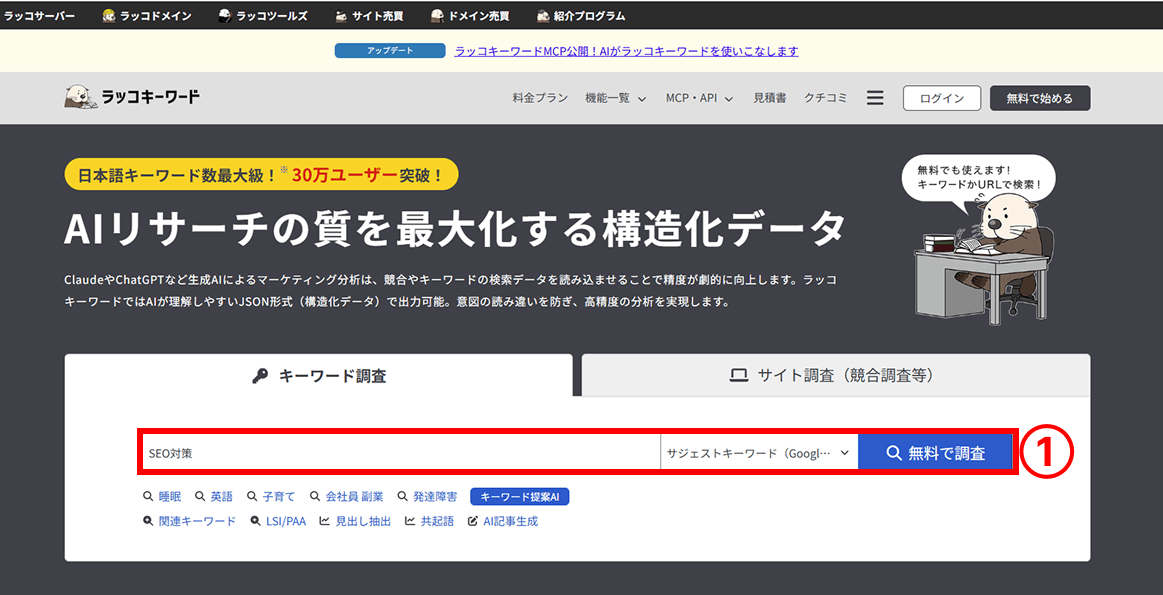Open 見出し抽出 tool link
The height and width of the screenshot is (595, 1163).
pyautogui.click(x=355, y=522)
